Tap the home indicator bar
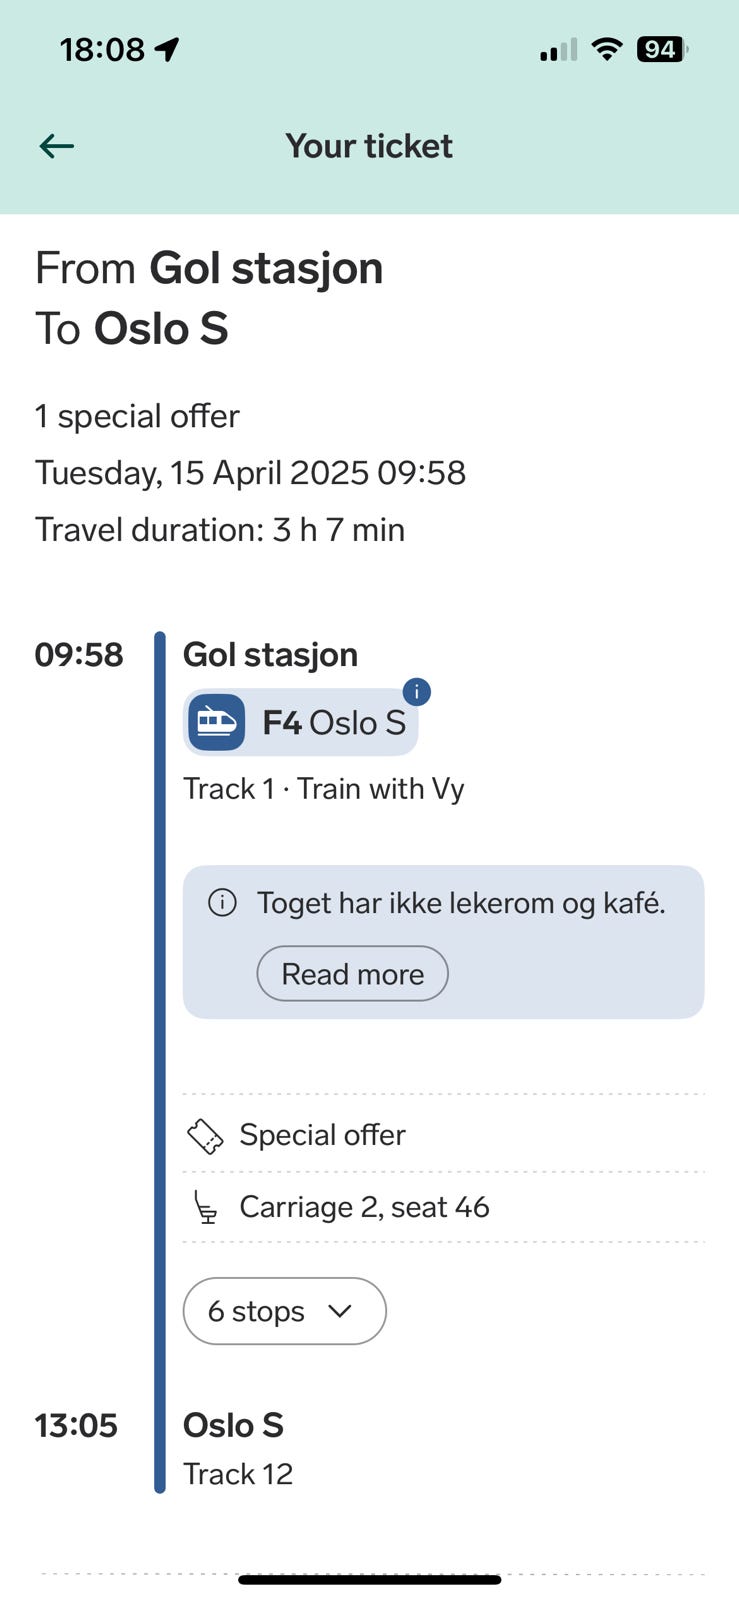The image size is (739, 1600). 369,1580
